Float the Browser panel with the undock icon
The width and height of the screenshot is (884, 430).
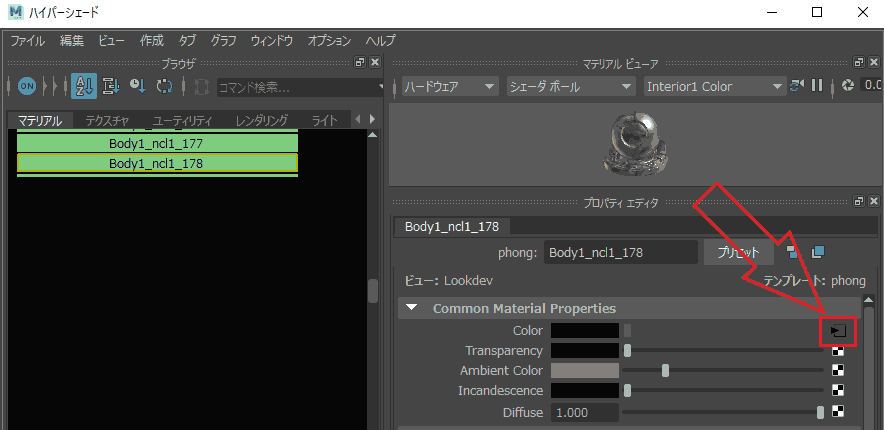pos(360,62)
